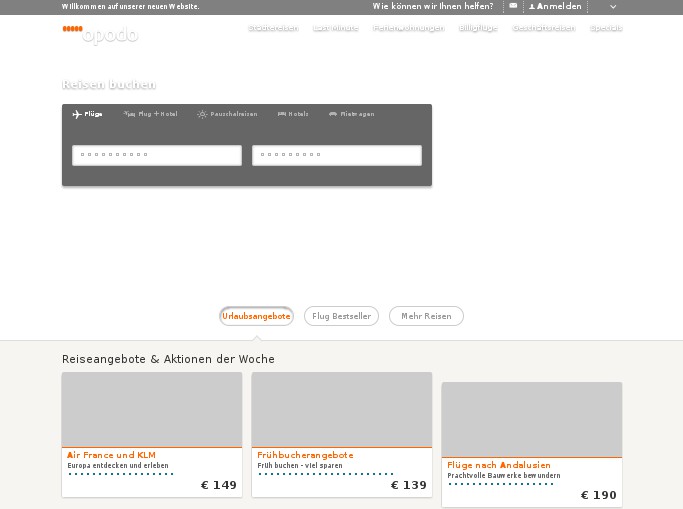Click Wie können wir Ihnen helfen?
The width and height of the screenshot is (683, 509).
[433, 7]
